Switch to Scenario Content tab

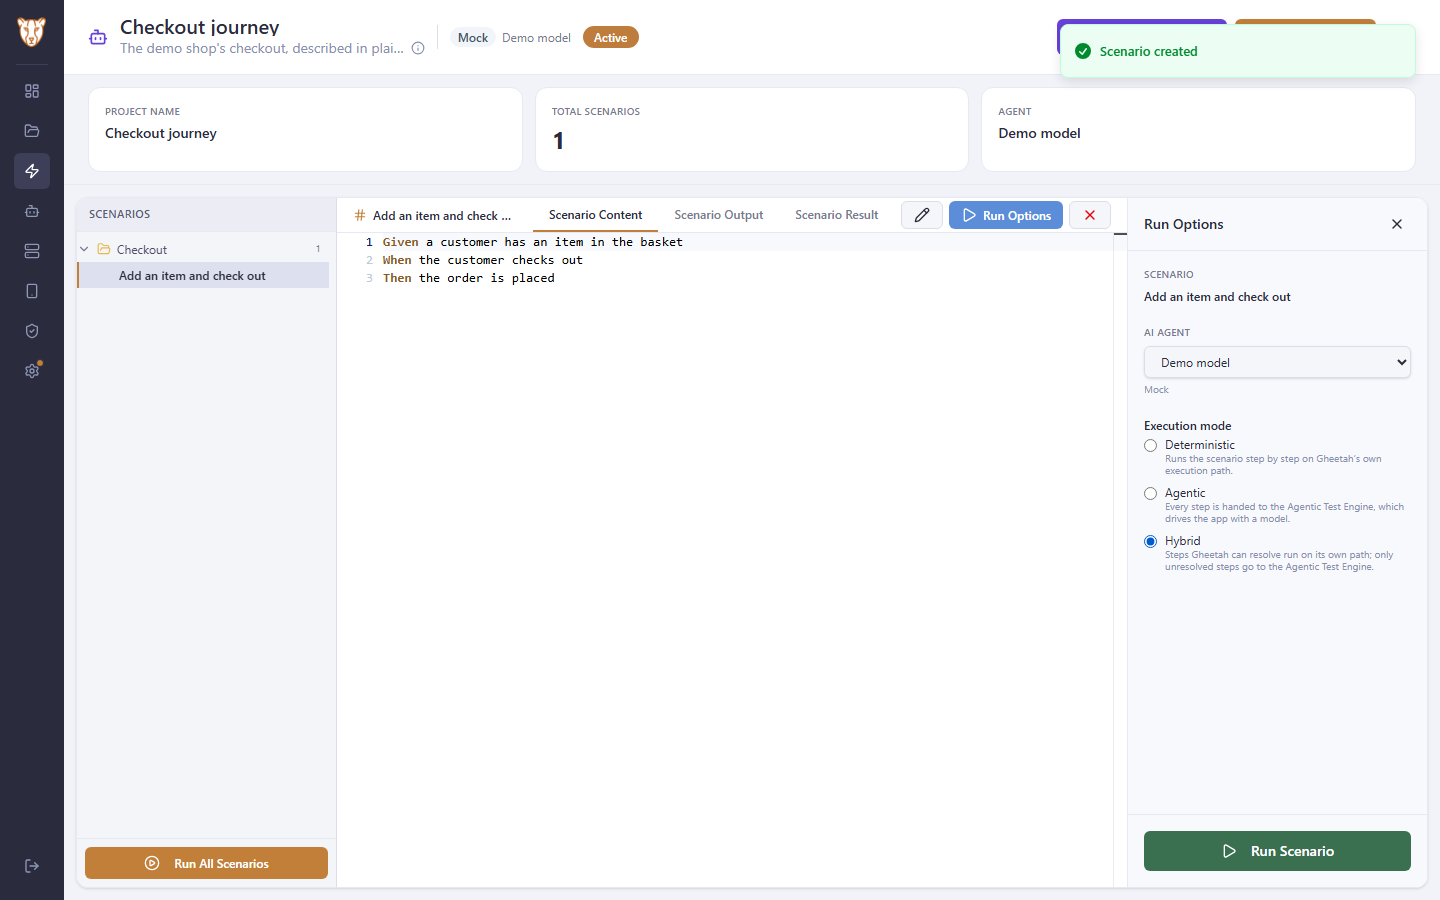(595, 215)
